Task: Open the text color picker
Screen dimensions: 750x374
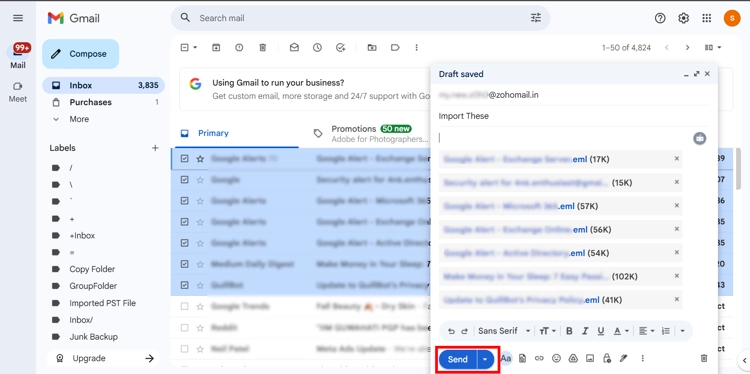Action: 620,331
